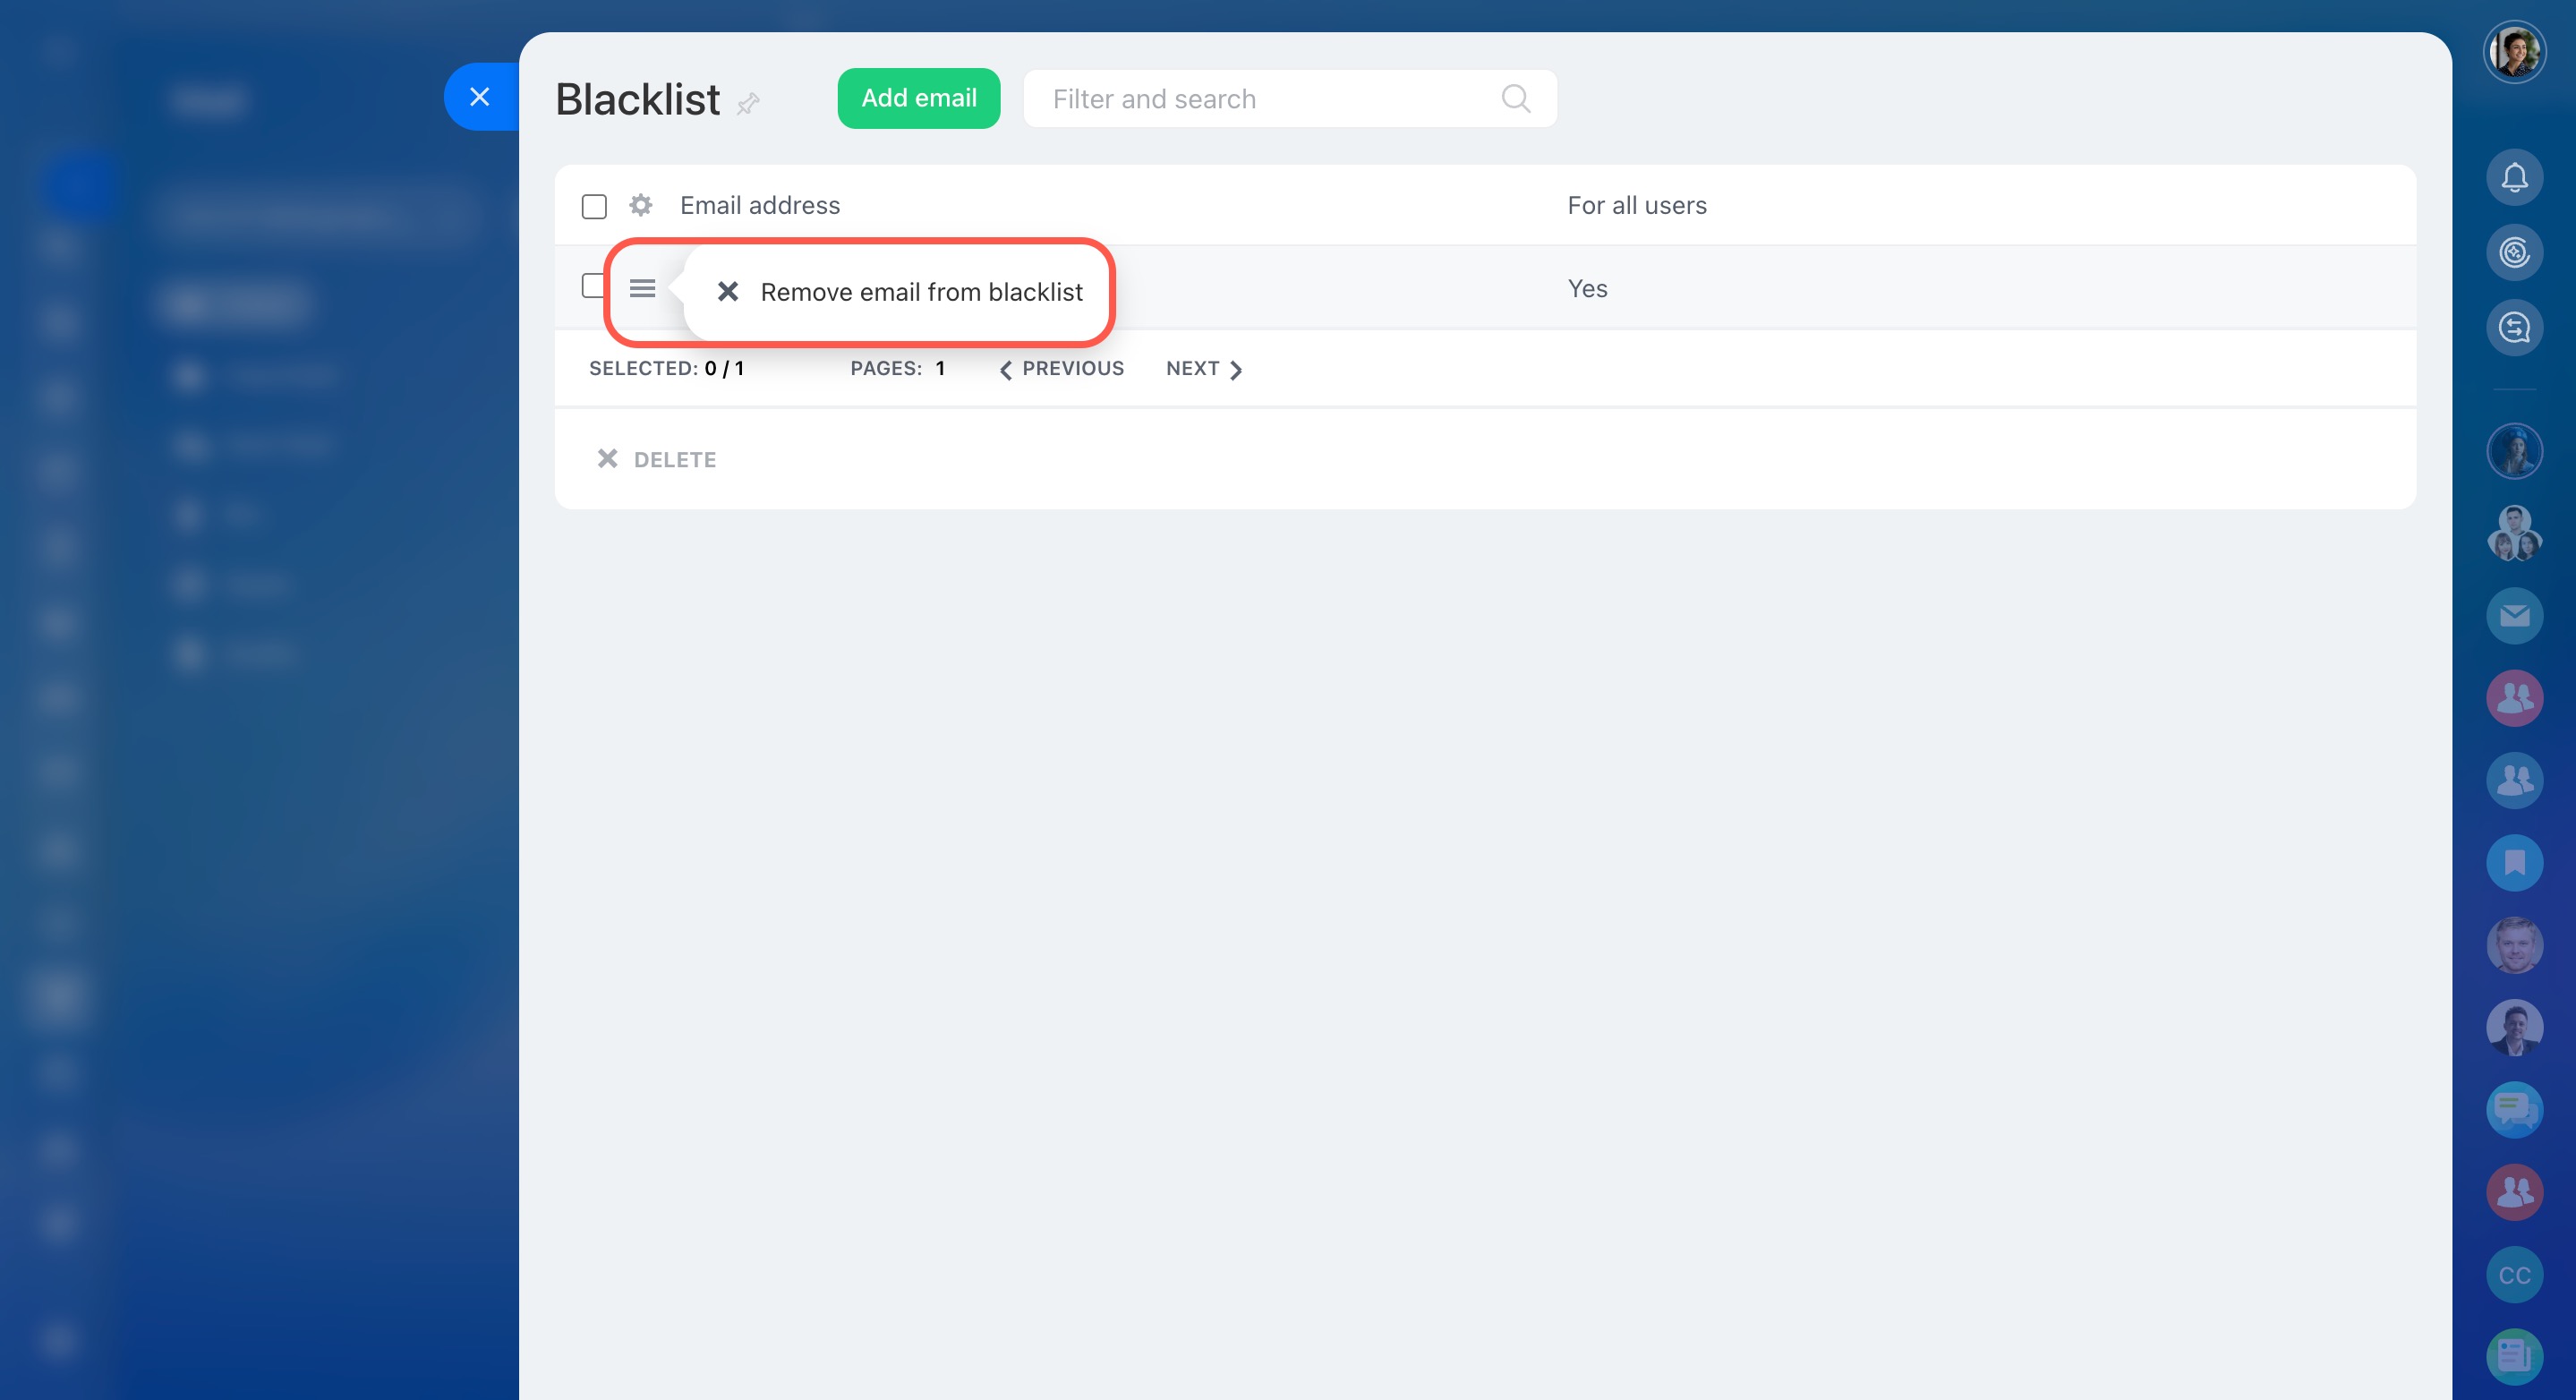Open the CC avatar chat
2576x1400 pixels.
click(2513, 1274)
